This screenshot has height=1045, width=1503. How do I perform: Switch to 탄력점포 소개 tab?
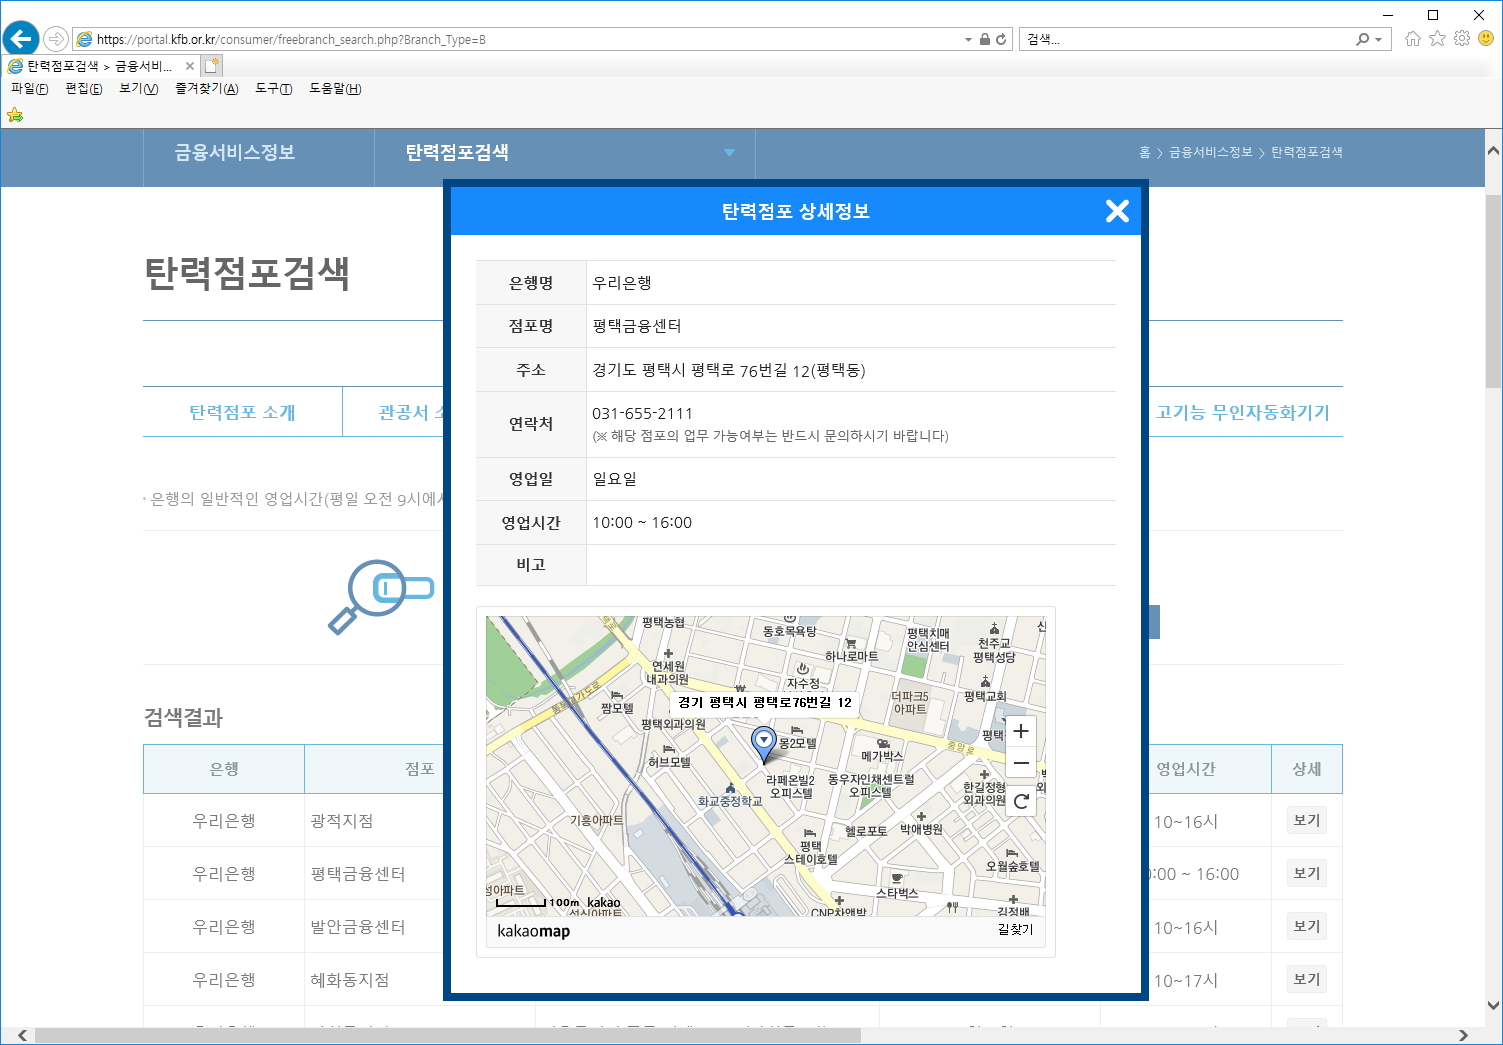242,412
